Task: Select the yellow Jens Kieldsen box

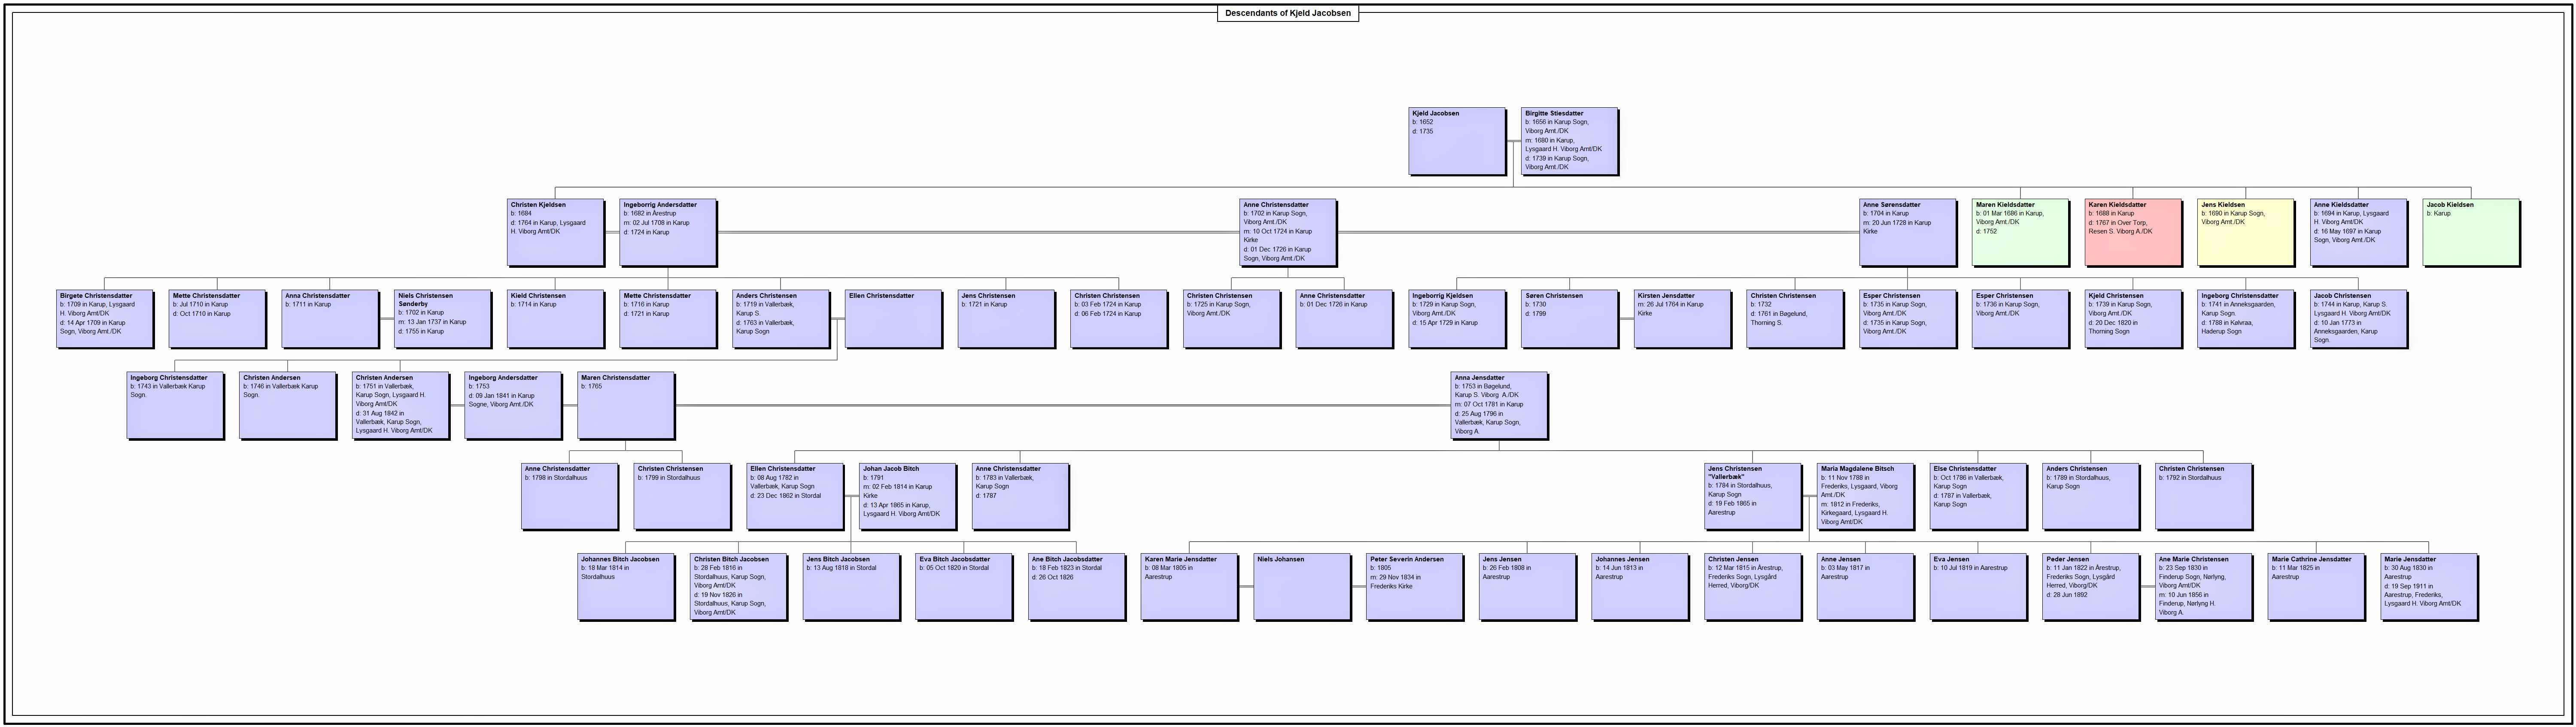Action: click(2245, 232)
